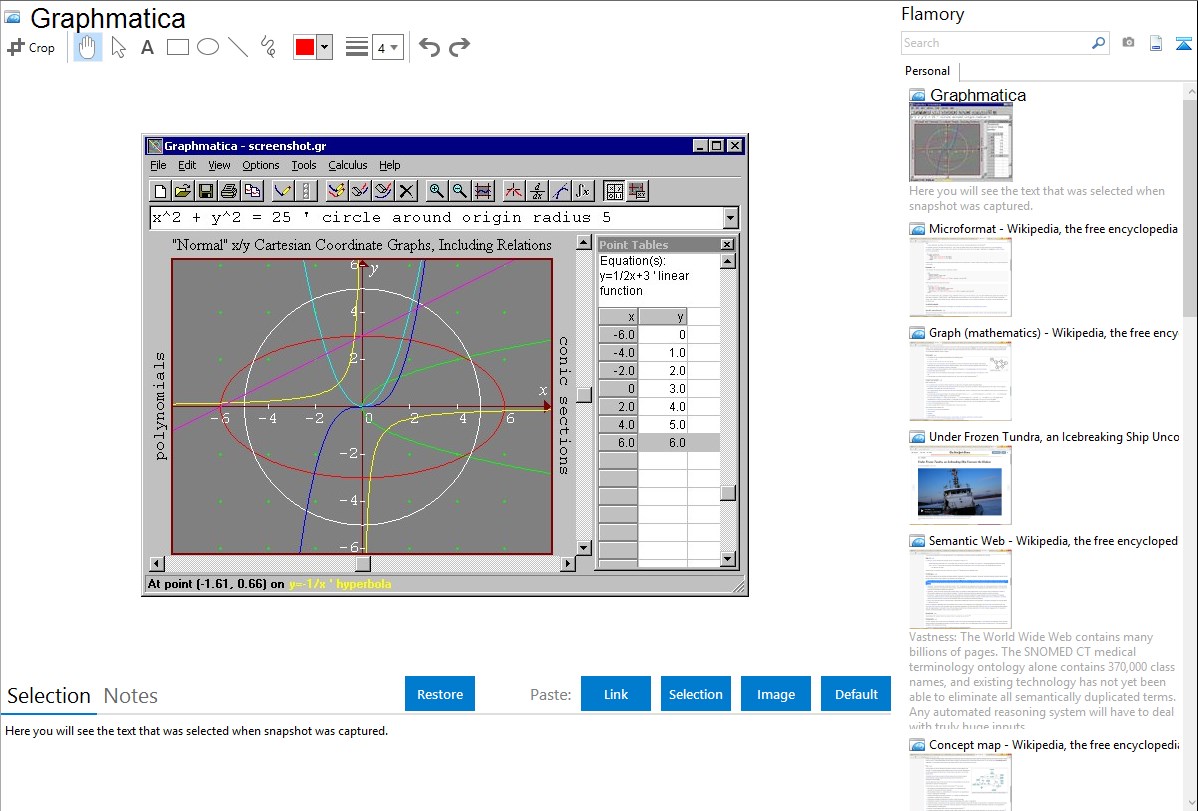
Task: Click the Copy graphs icon
Action: pyautogui.click(x=252, y=190)
